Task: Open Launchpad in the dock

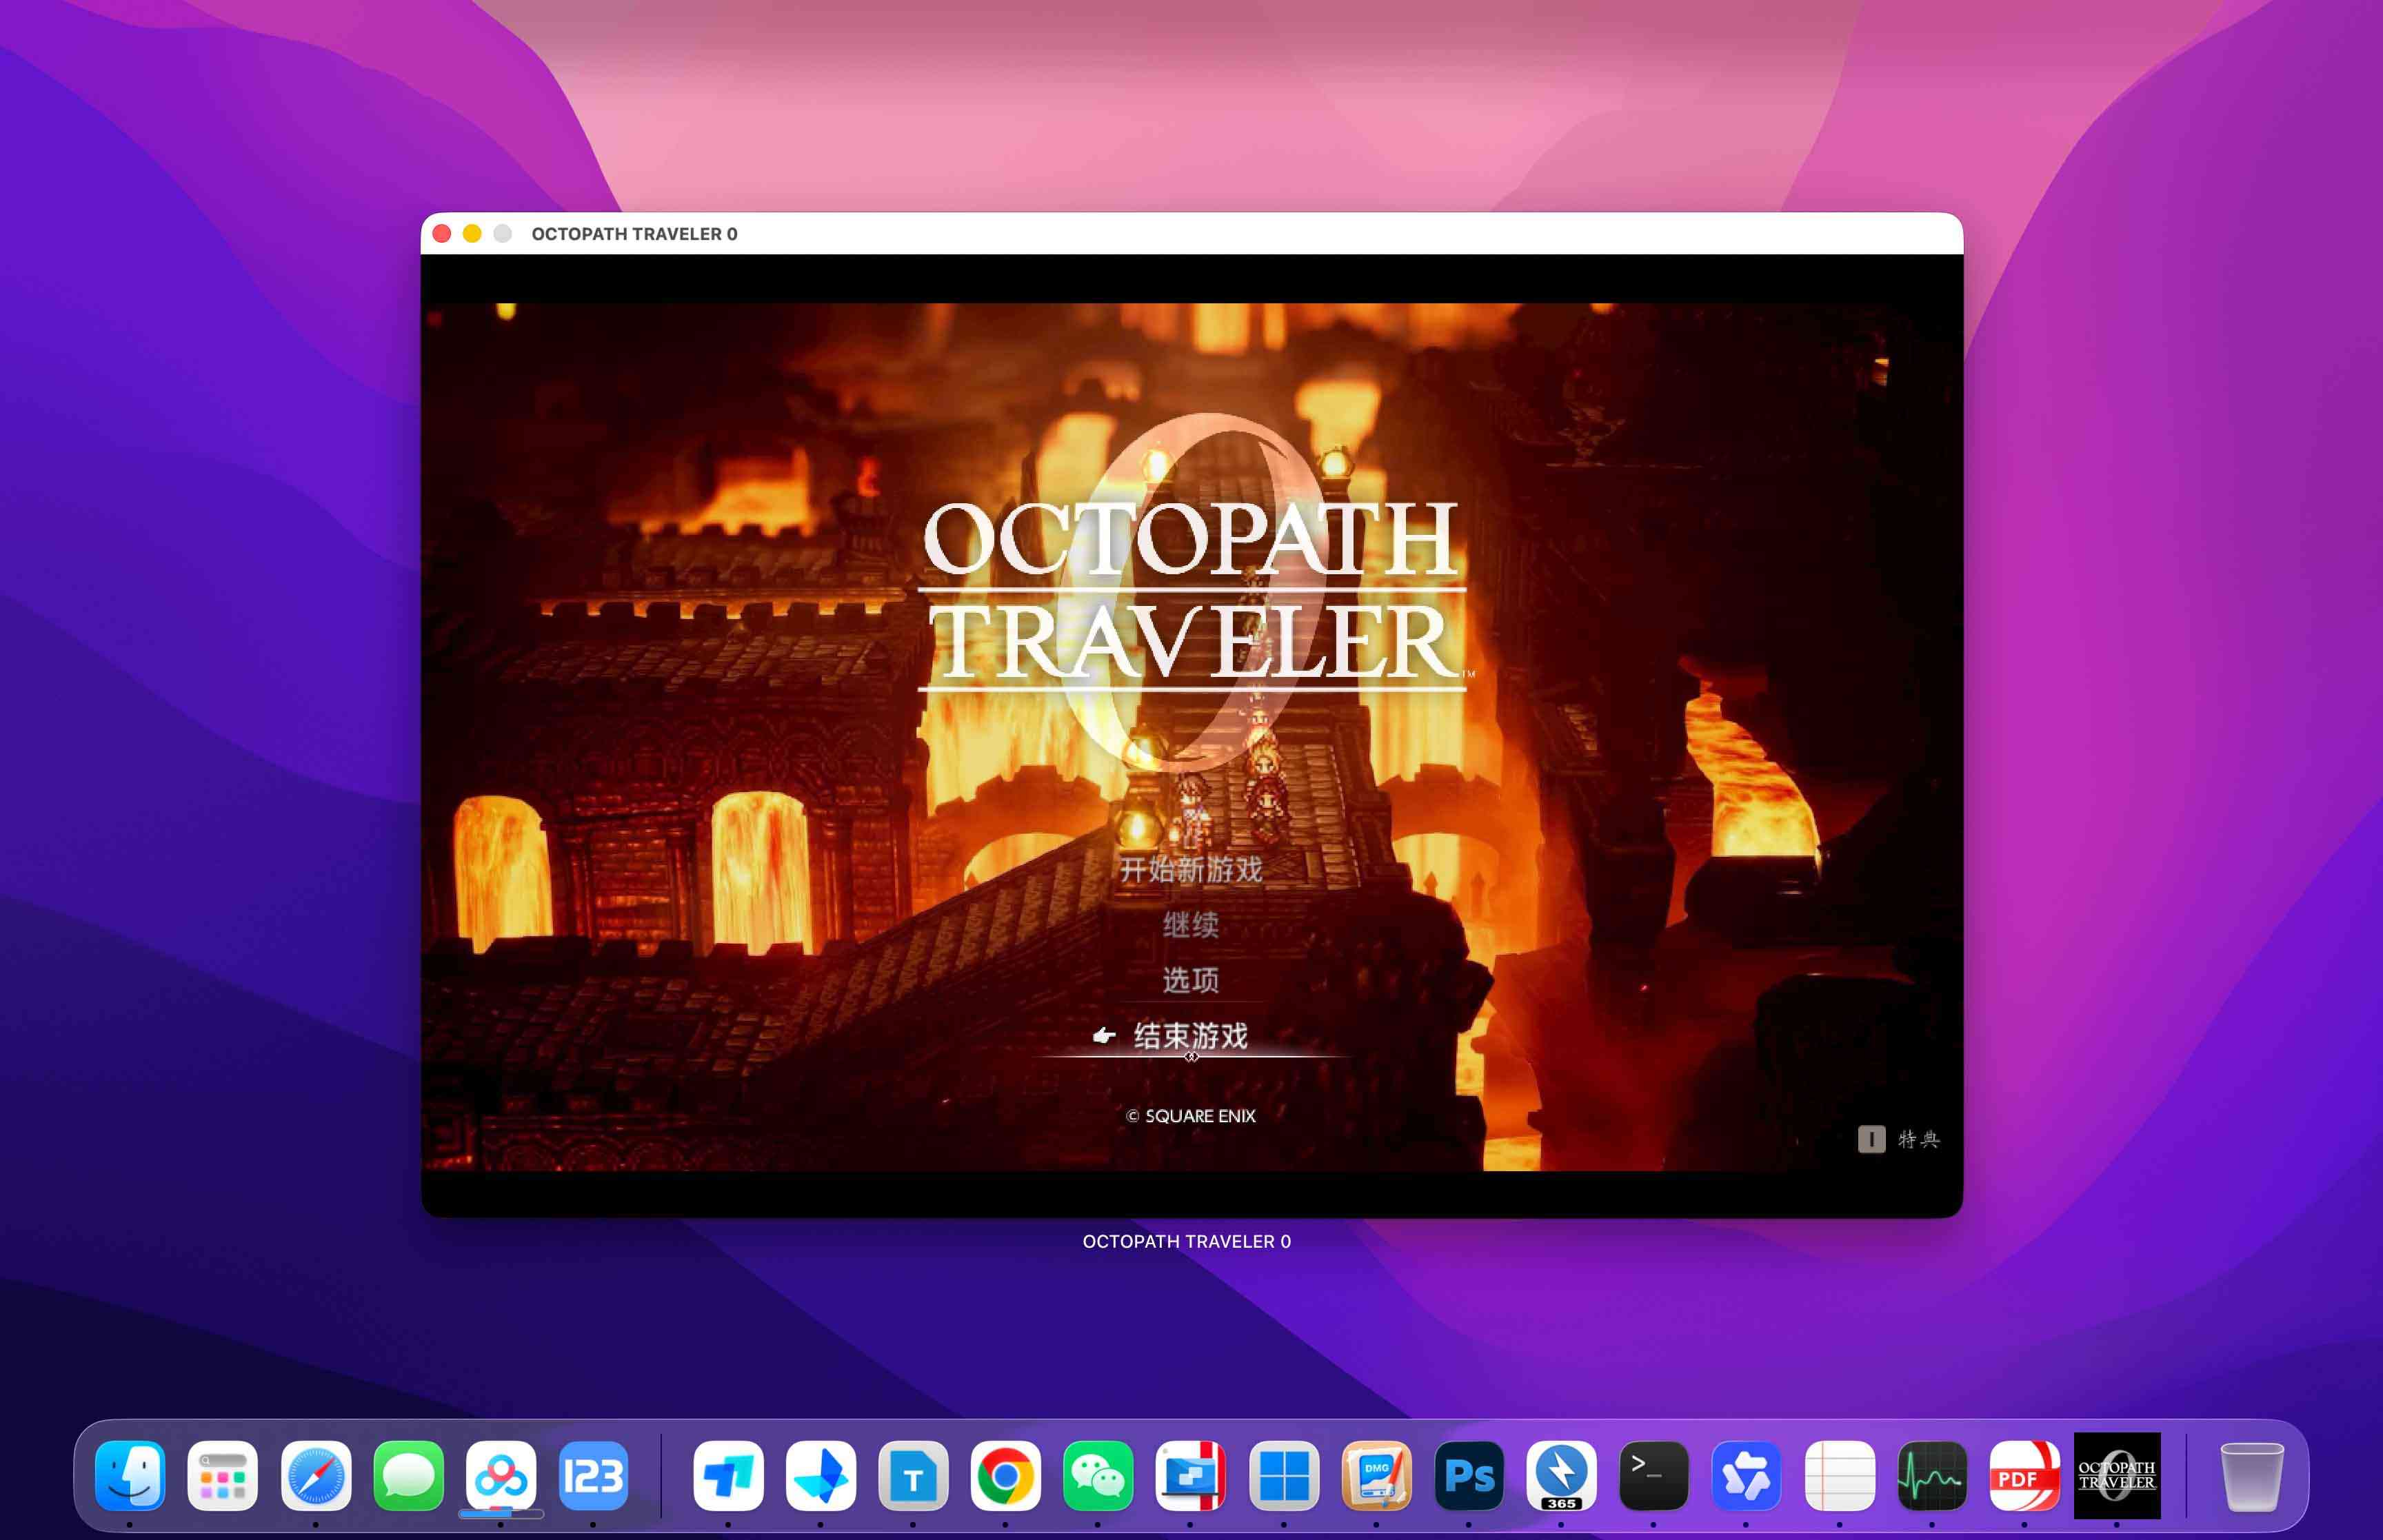Action: (222, 1476)
